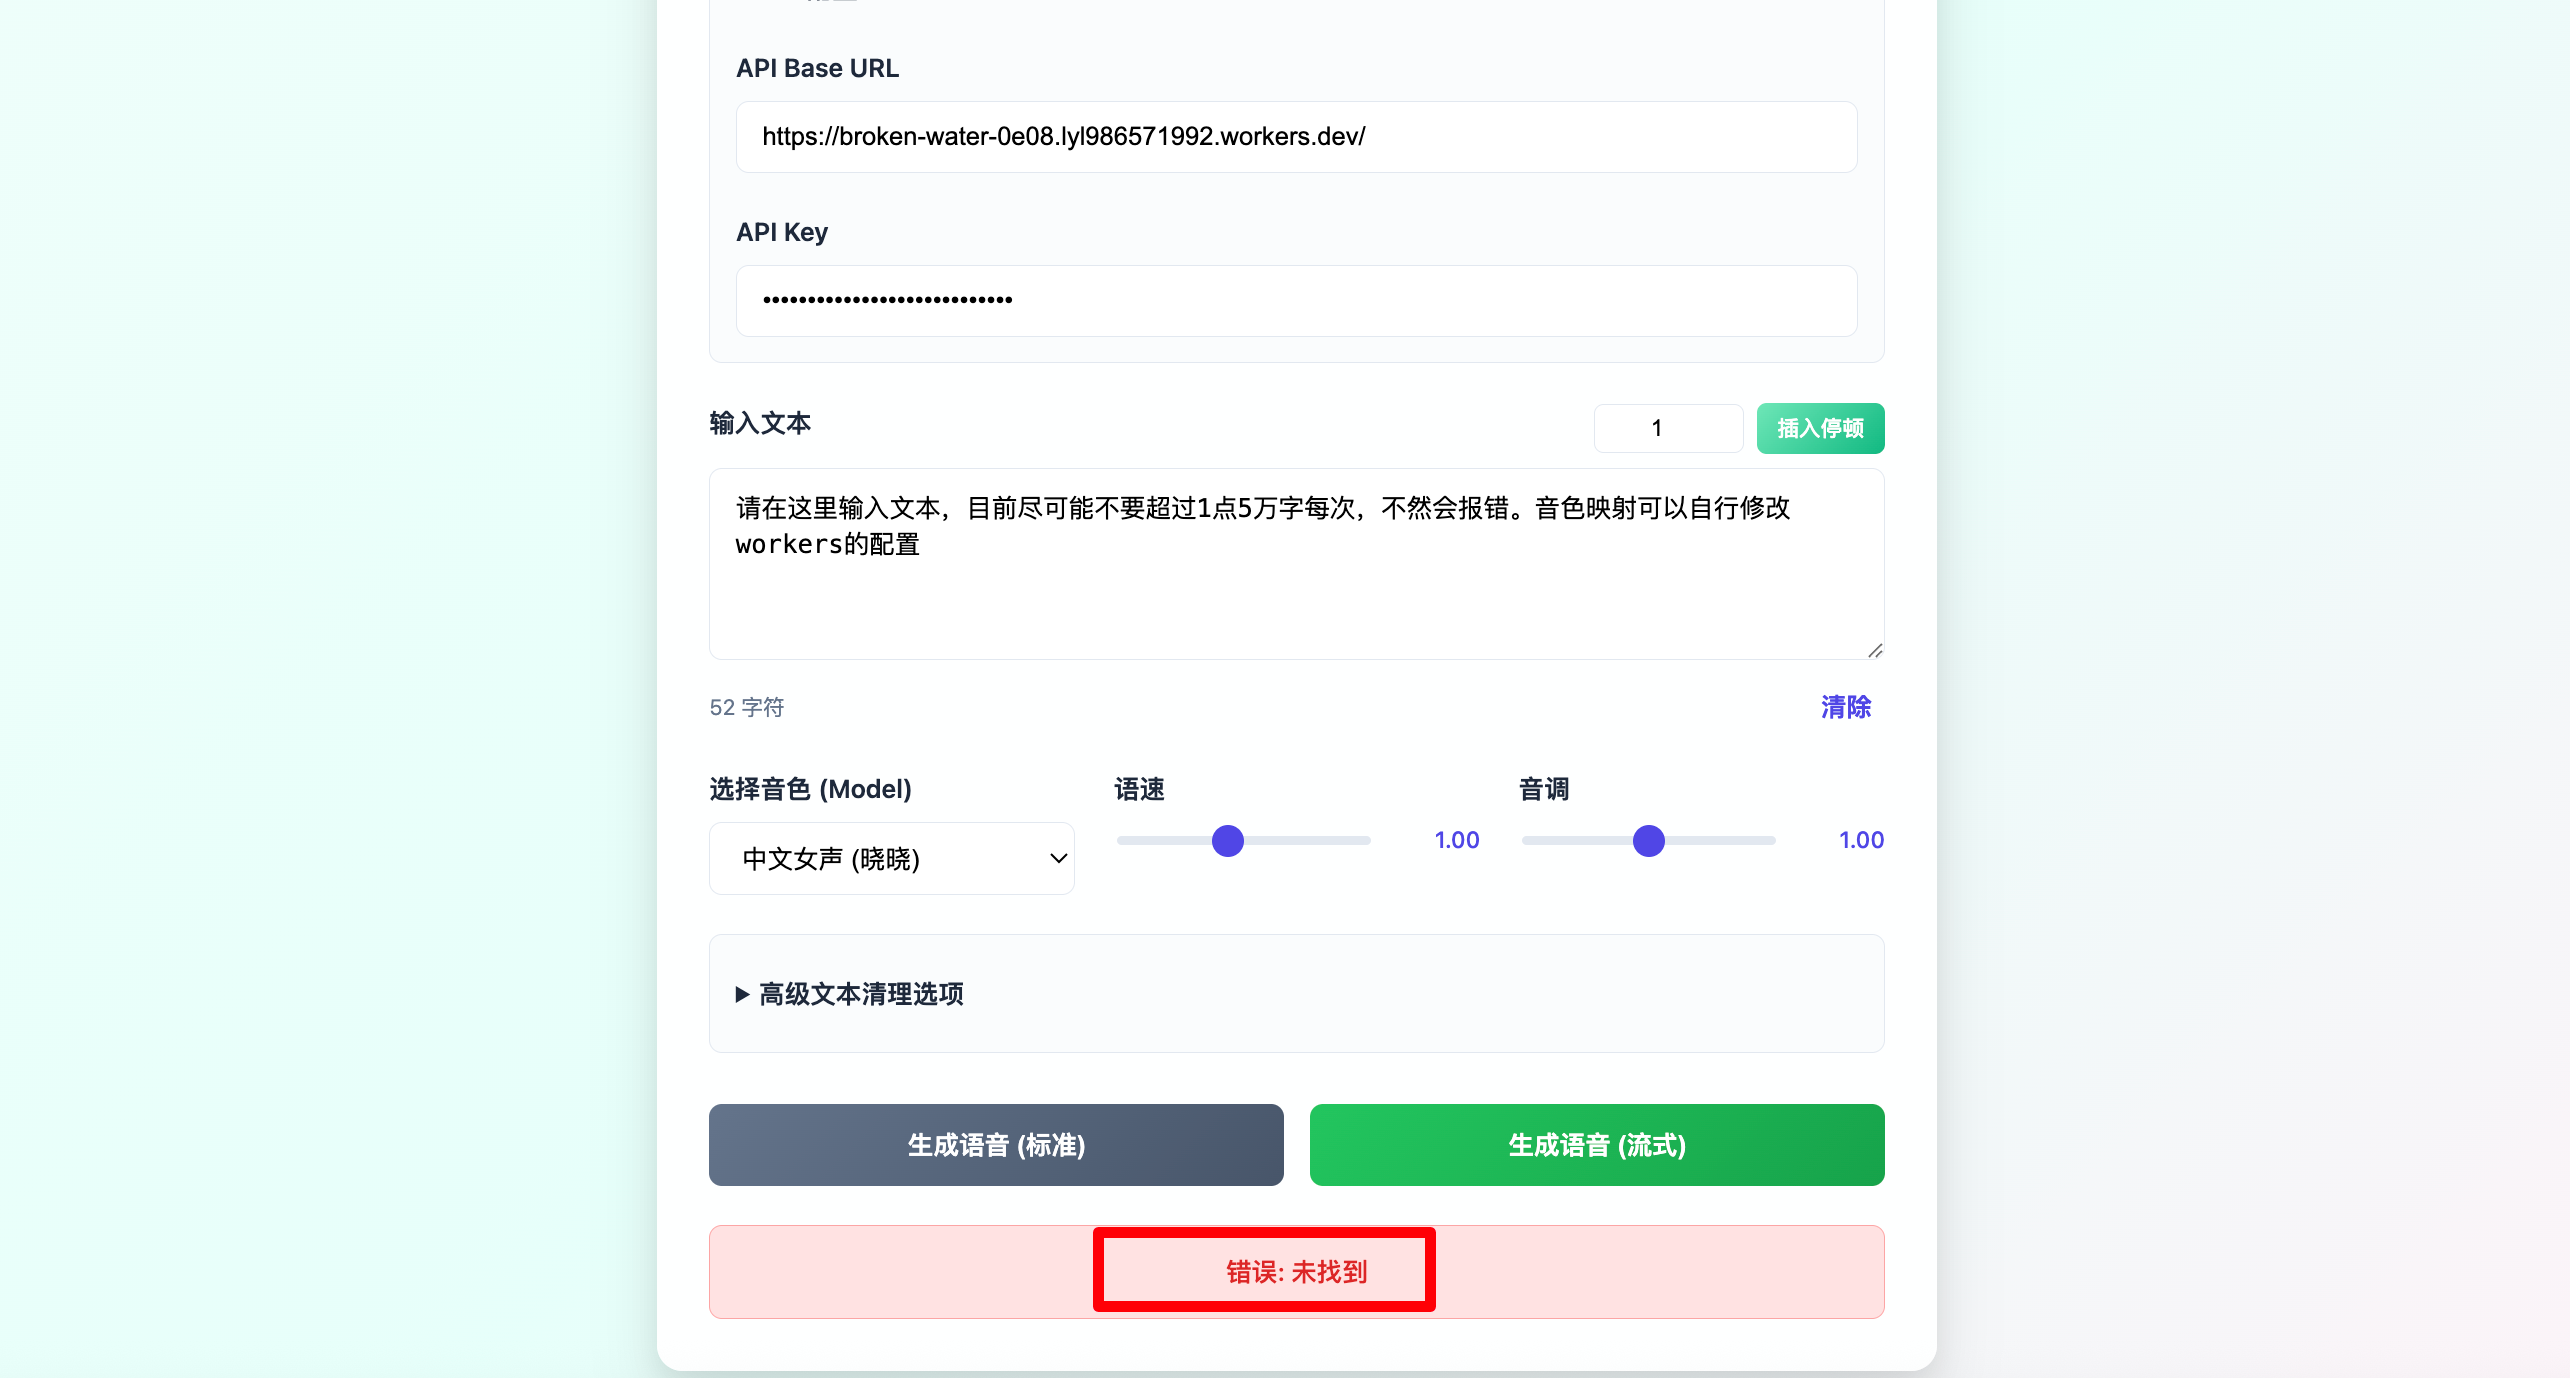Screen dimensions: 2570x1378
Task: Click the 音调 slider handle
Action: coord(1648,840)
